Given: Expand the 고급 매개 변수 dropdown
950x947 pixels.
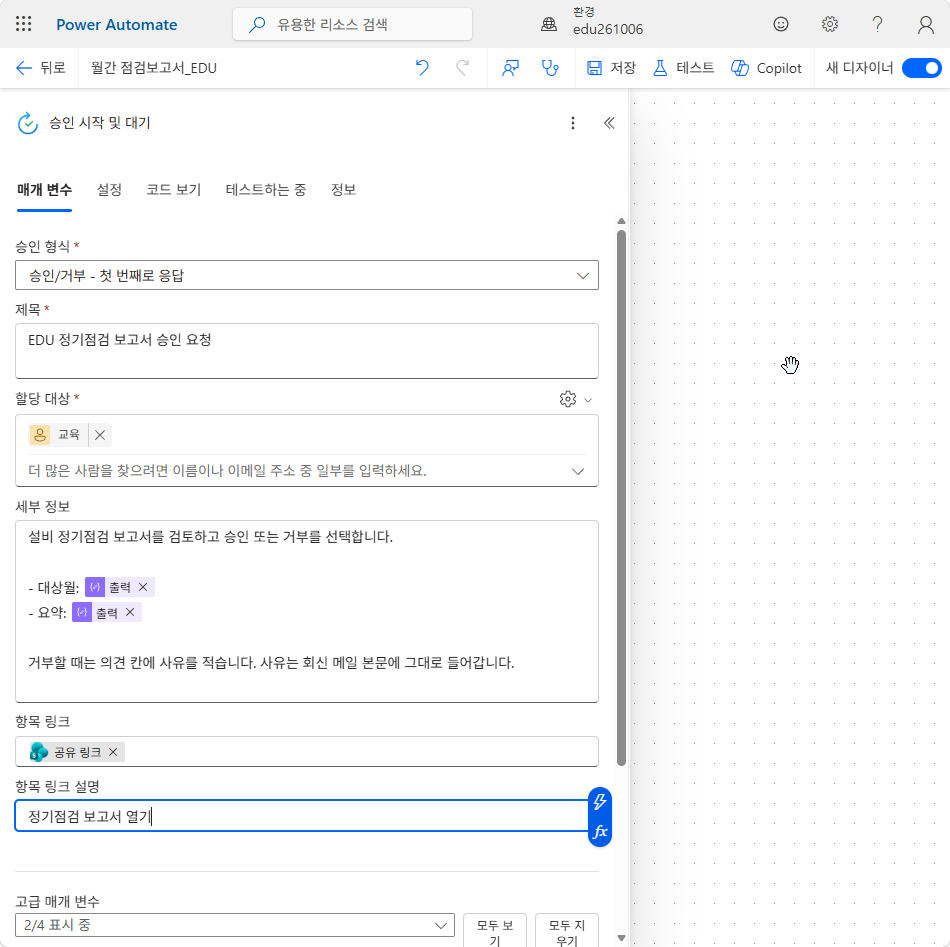Looking at the screenshot, I should pyautogui.click(x=234, y=925).
